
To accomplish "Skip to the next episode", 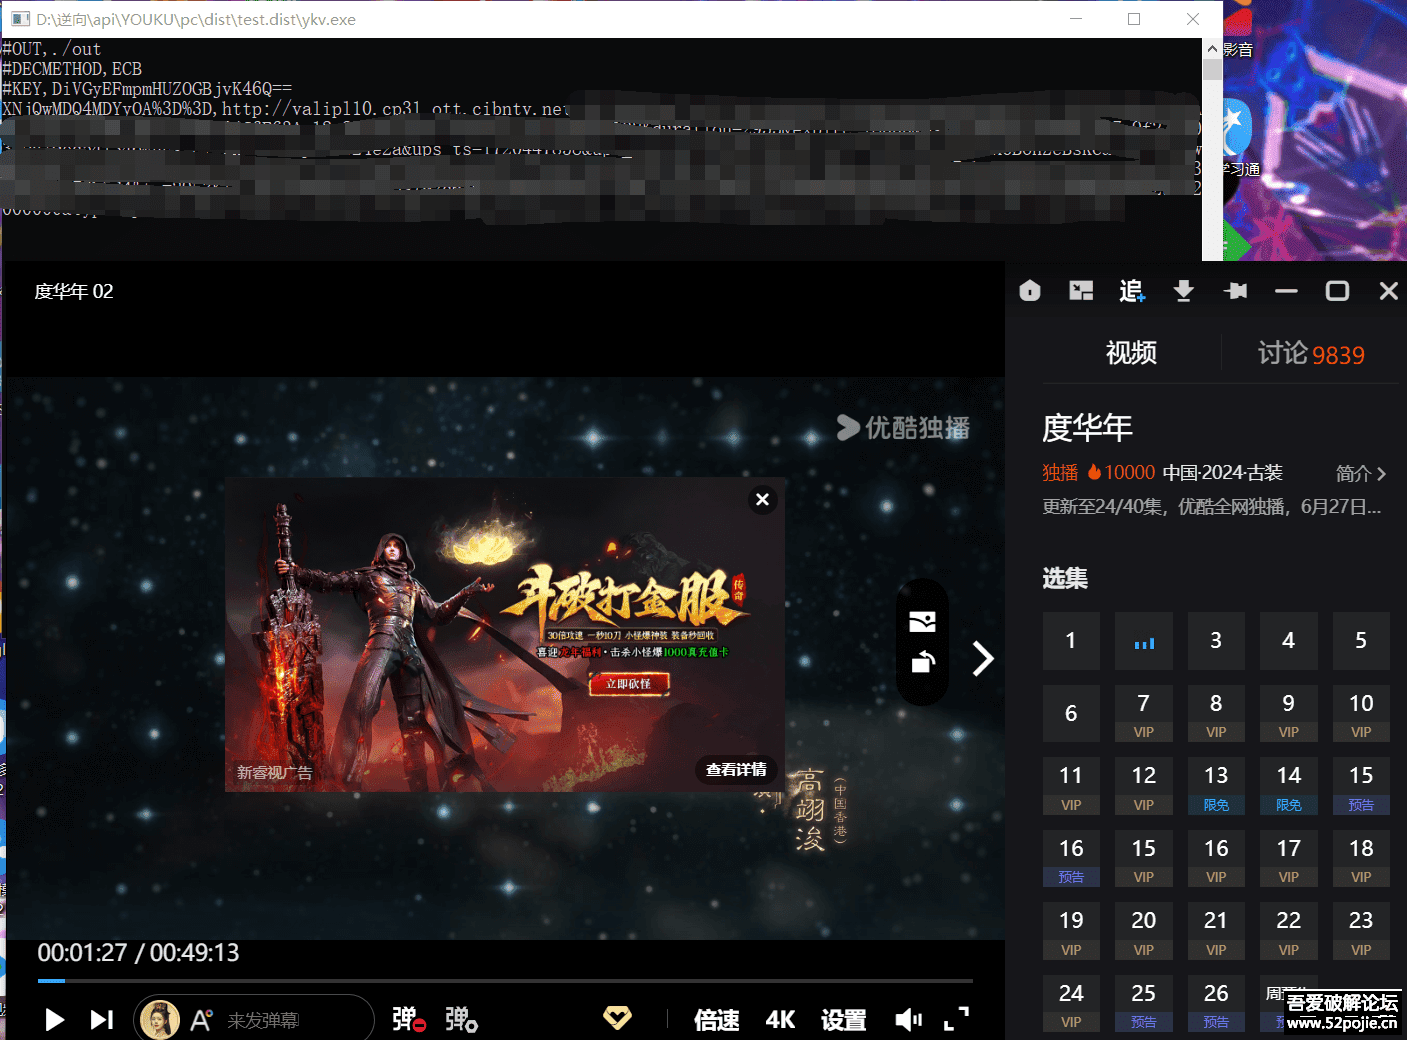I will (101, 1019).
